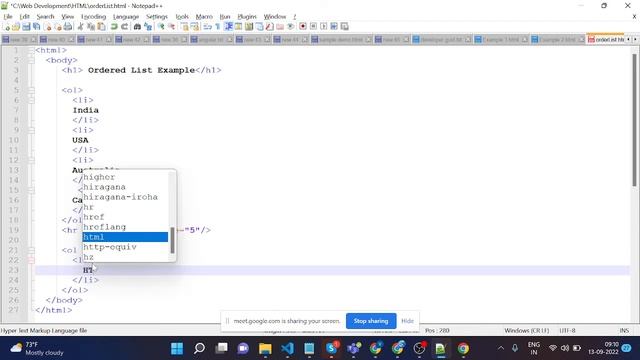Click the Skype icon in taskbar
640x360 pixels.
click(331, 349)
